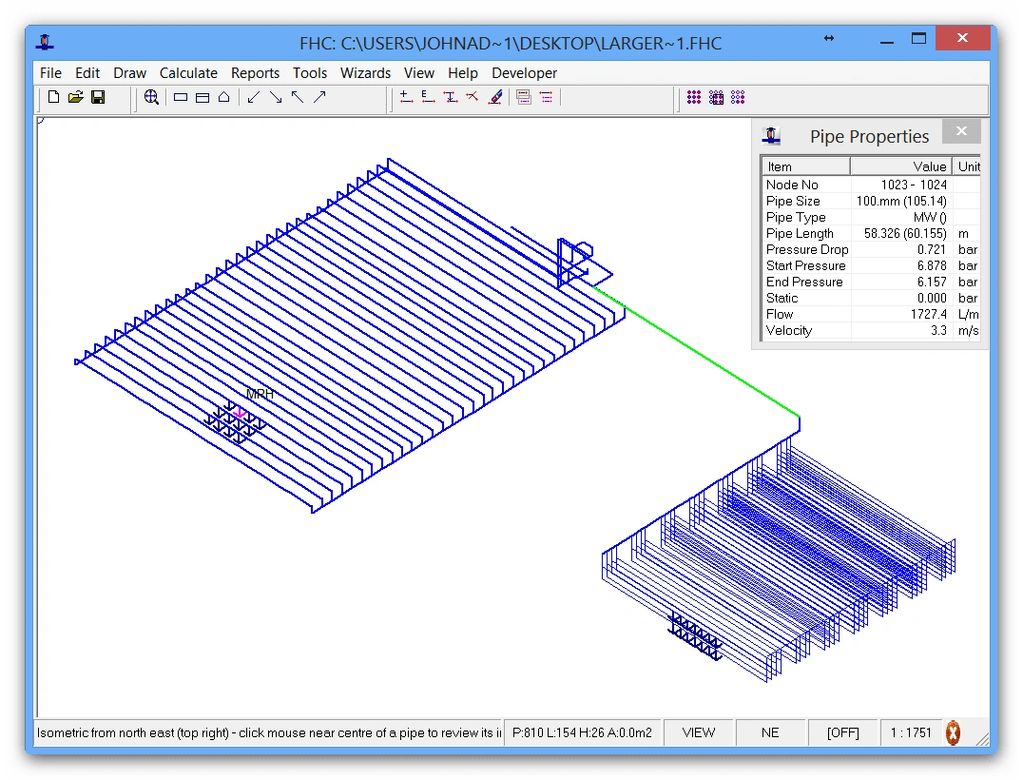Click the house-shaped view icon
1023x780 pixels.
click(x=224, y=98)
